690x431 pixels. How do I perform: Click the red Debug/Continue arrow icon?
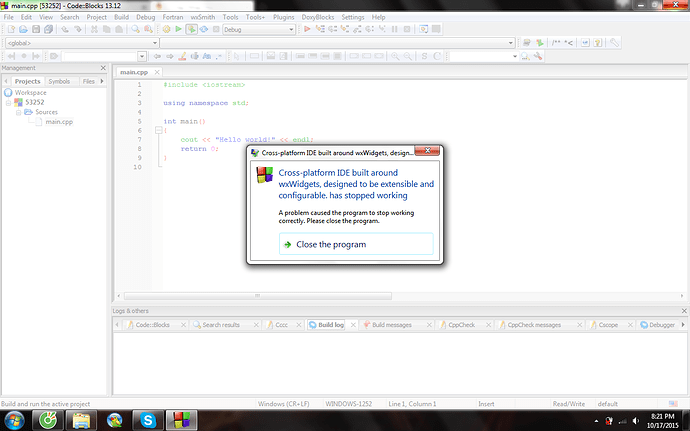pyautogui.click(x=307, y=29)
